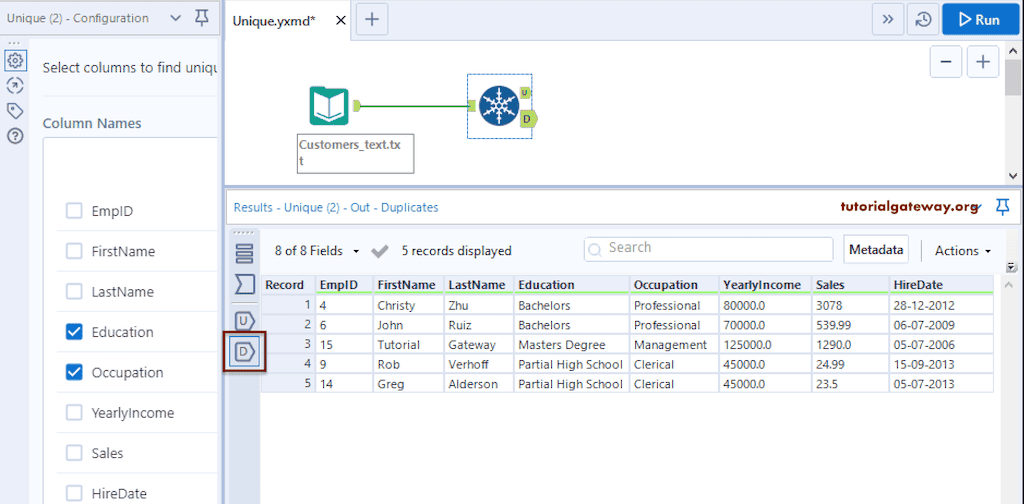Pin the Results window
1024x504 pixels.
(1002, 207)
